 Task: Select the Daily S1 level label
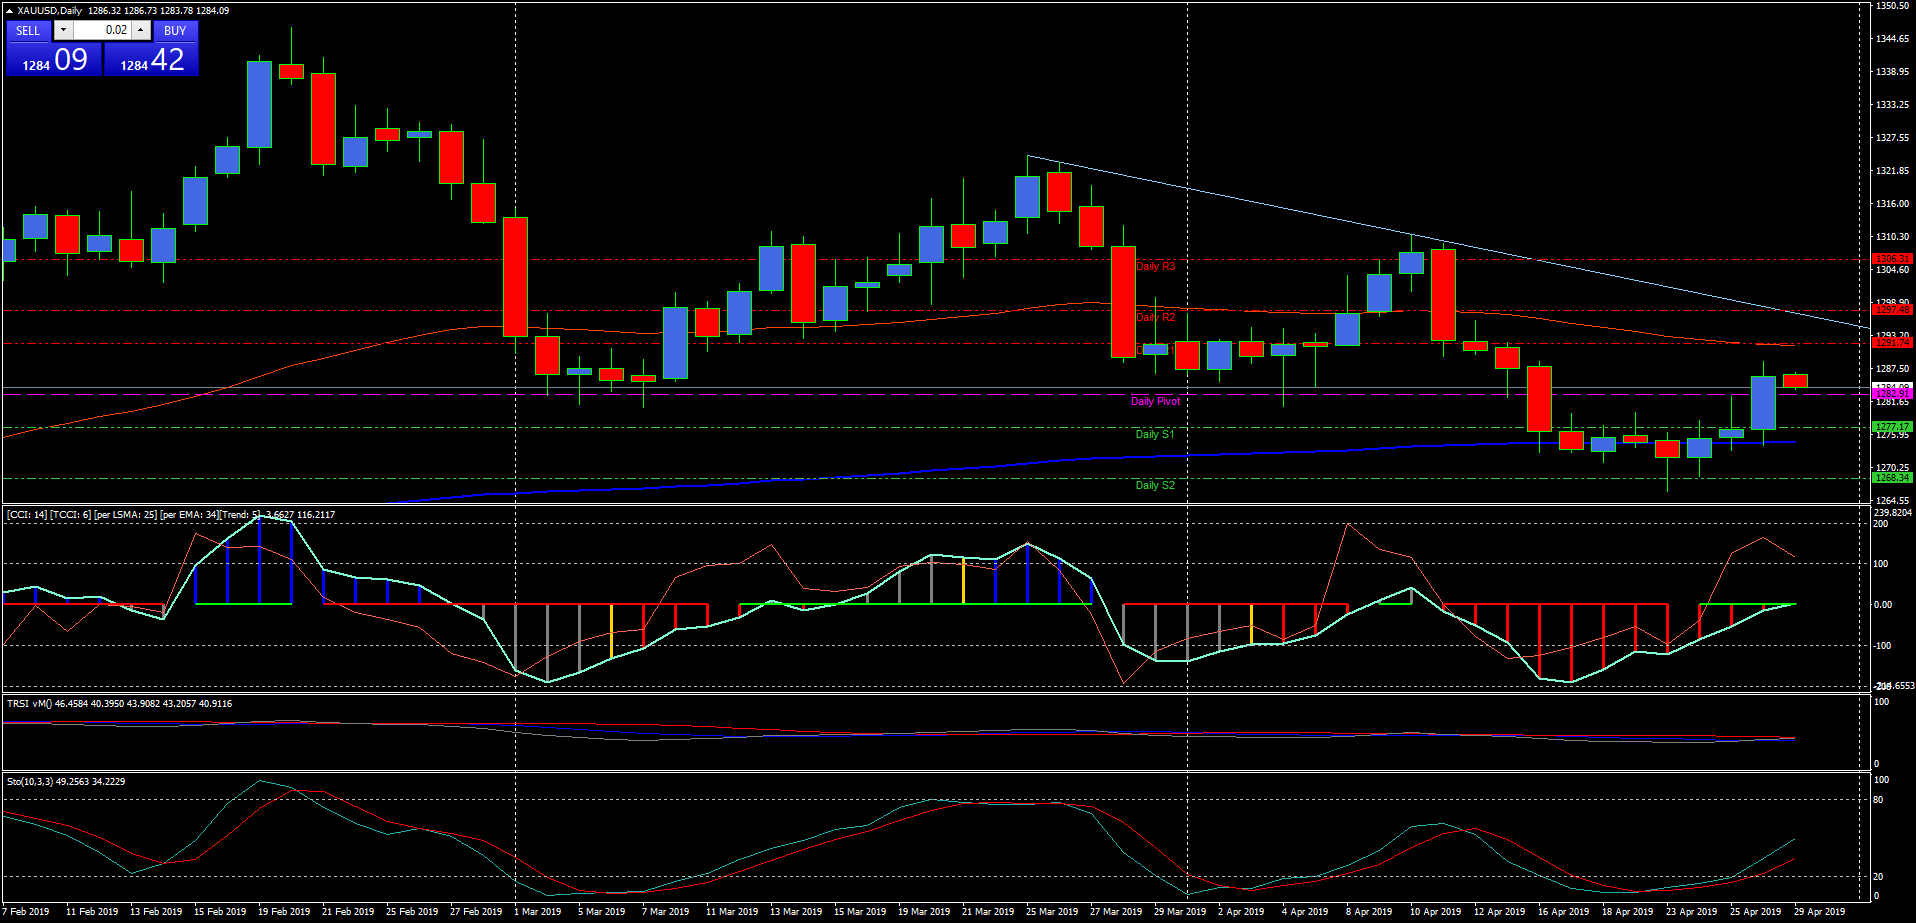(x=1155, y=434)
